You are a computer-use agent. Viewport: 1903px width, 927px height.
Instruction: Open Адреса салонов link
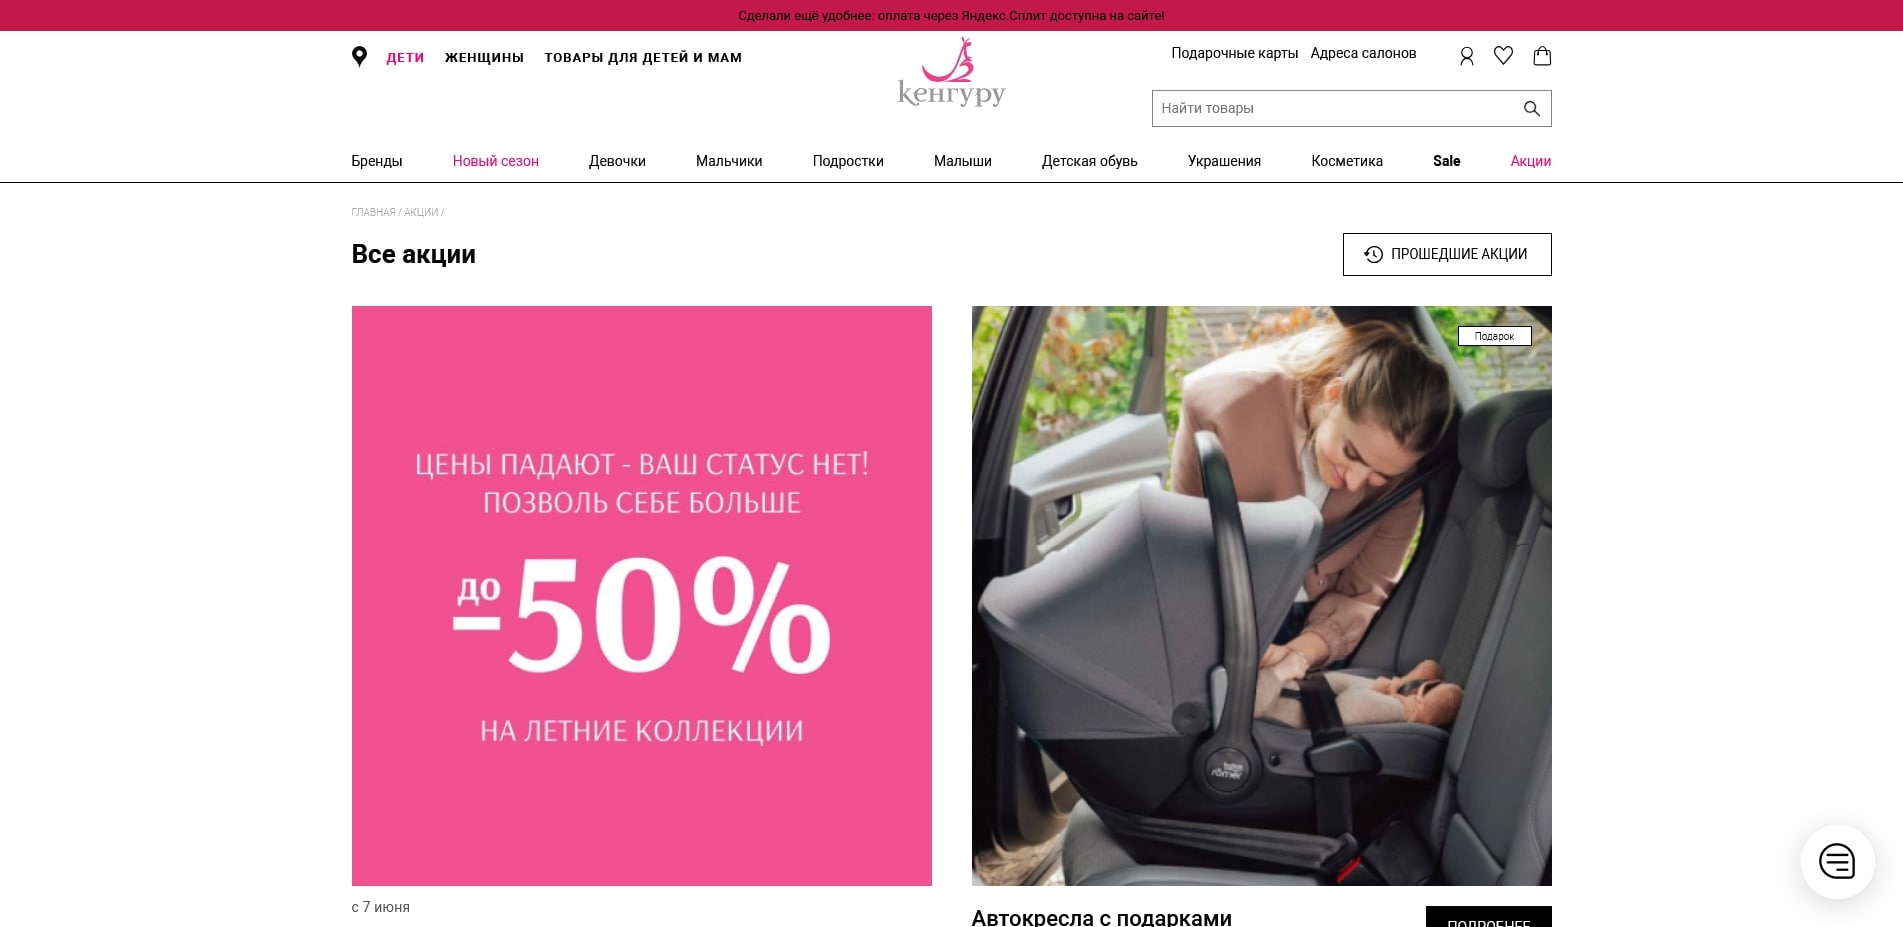[1363, 53]
